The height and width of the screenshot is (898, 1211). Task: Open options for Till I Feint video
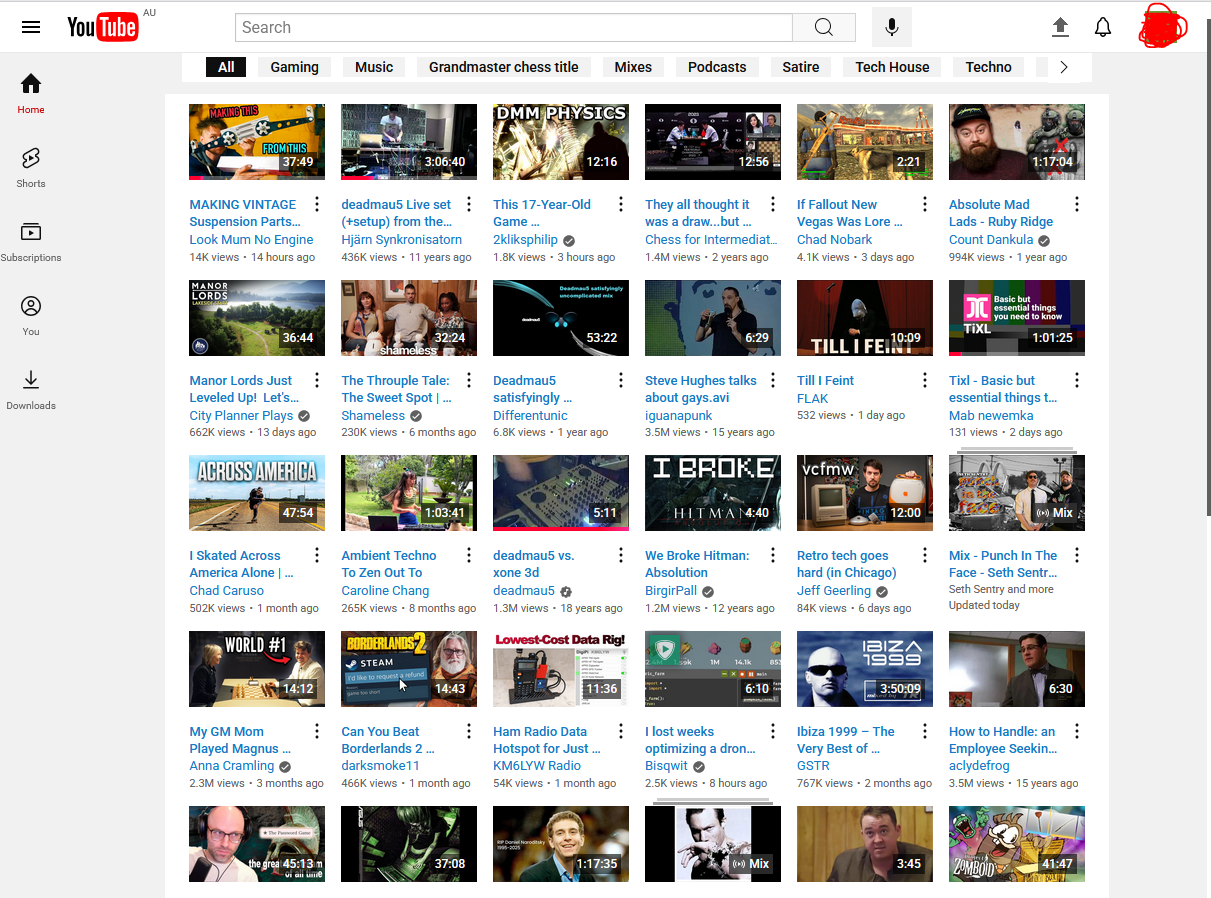pyautogui.click(x=925, y=380)
